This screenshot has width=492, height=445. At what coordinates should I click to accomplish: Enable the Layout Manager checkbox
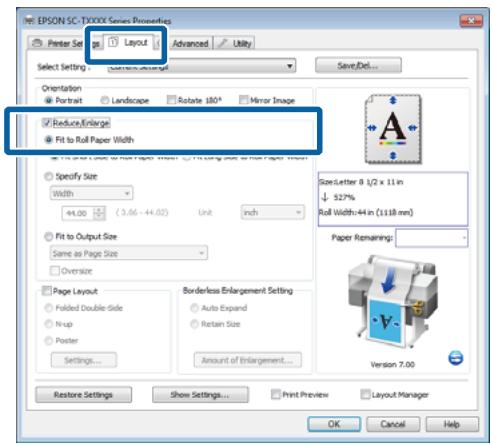(x=365, y=394)
